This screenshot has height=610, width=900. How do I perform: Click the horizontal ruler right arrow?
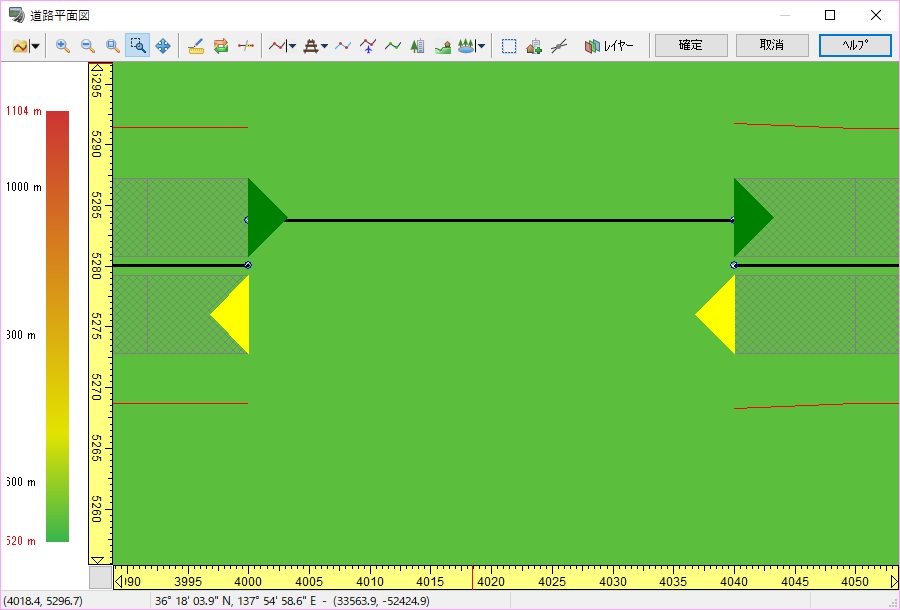[x=894, y=581]
